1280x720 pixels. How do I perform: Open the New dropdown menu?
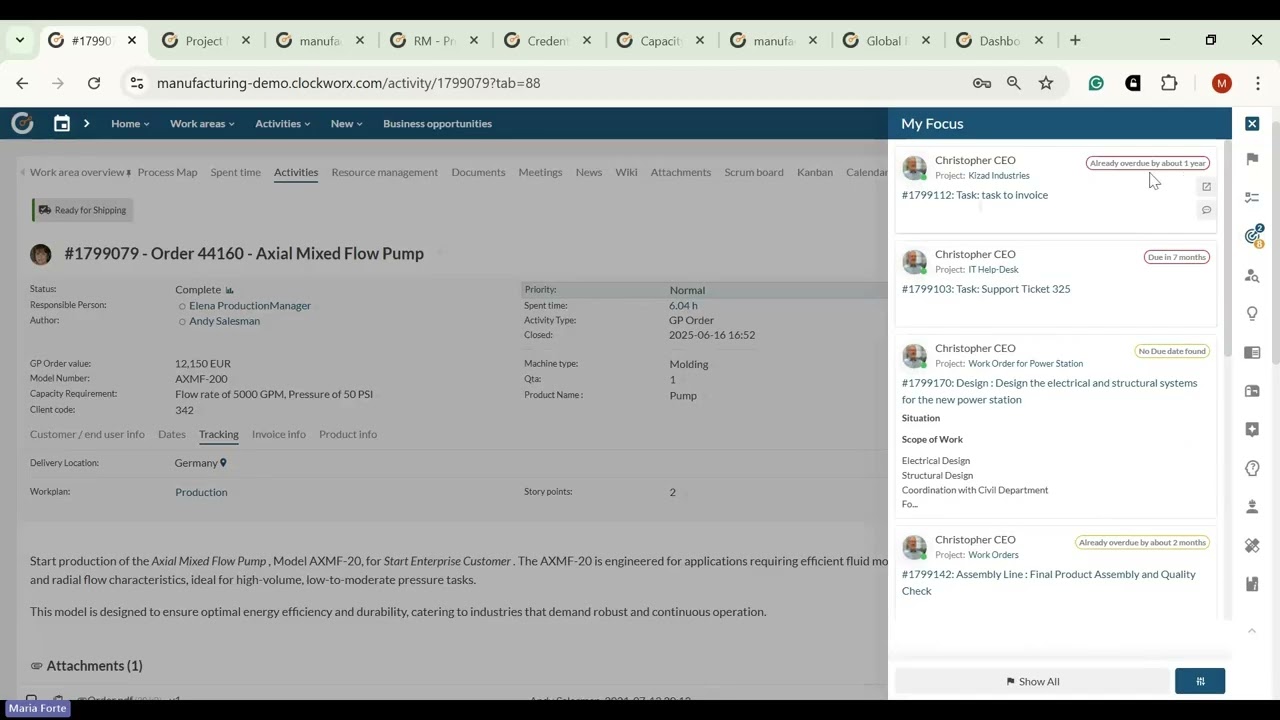click(346, 123)
